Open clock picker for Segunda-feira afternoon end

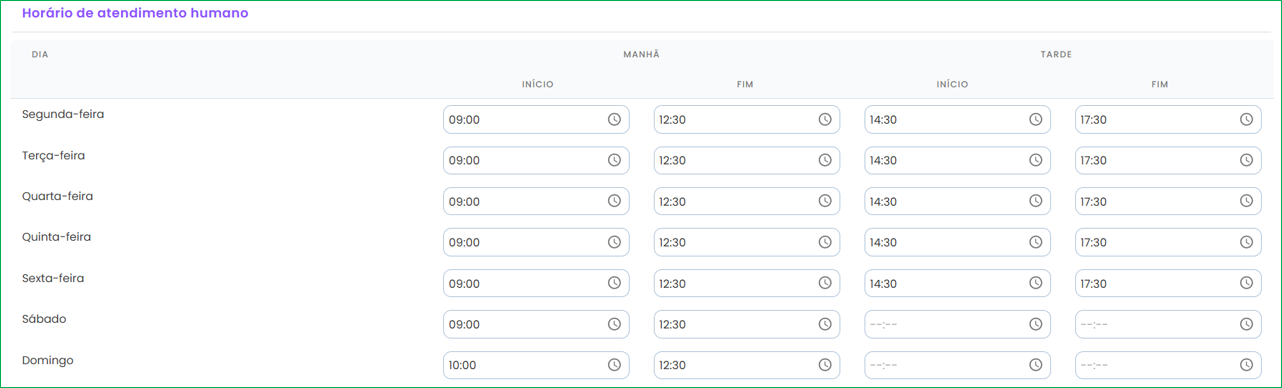pos(1247,119)
